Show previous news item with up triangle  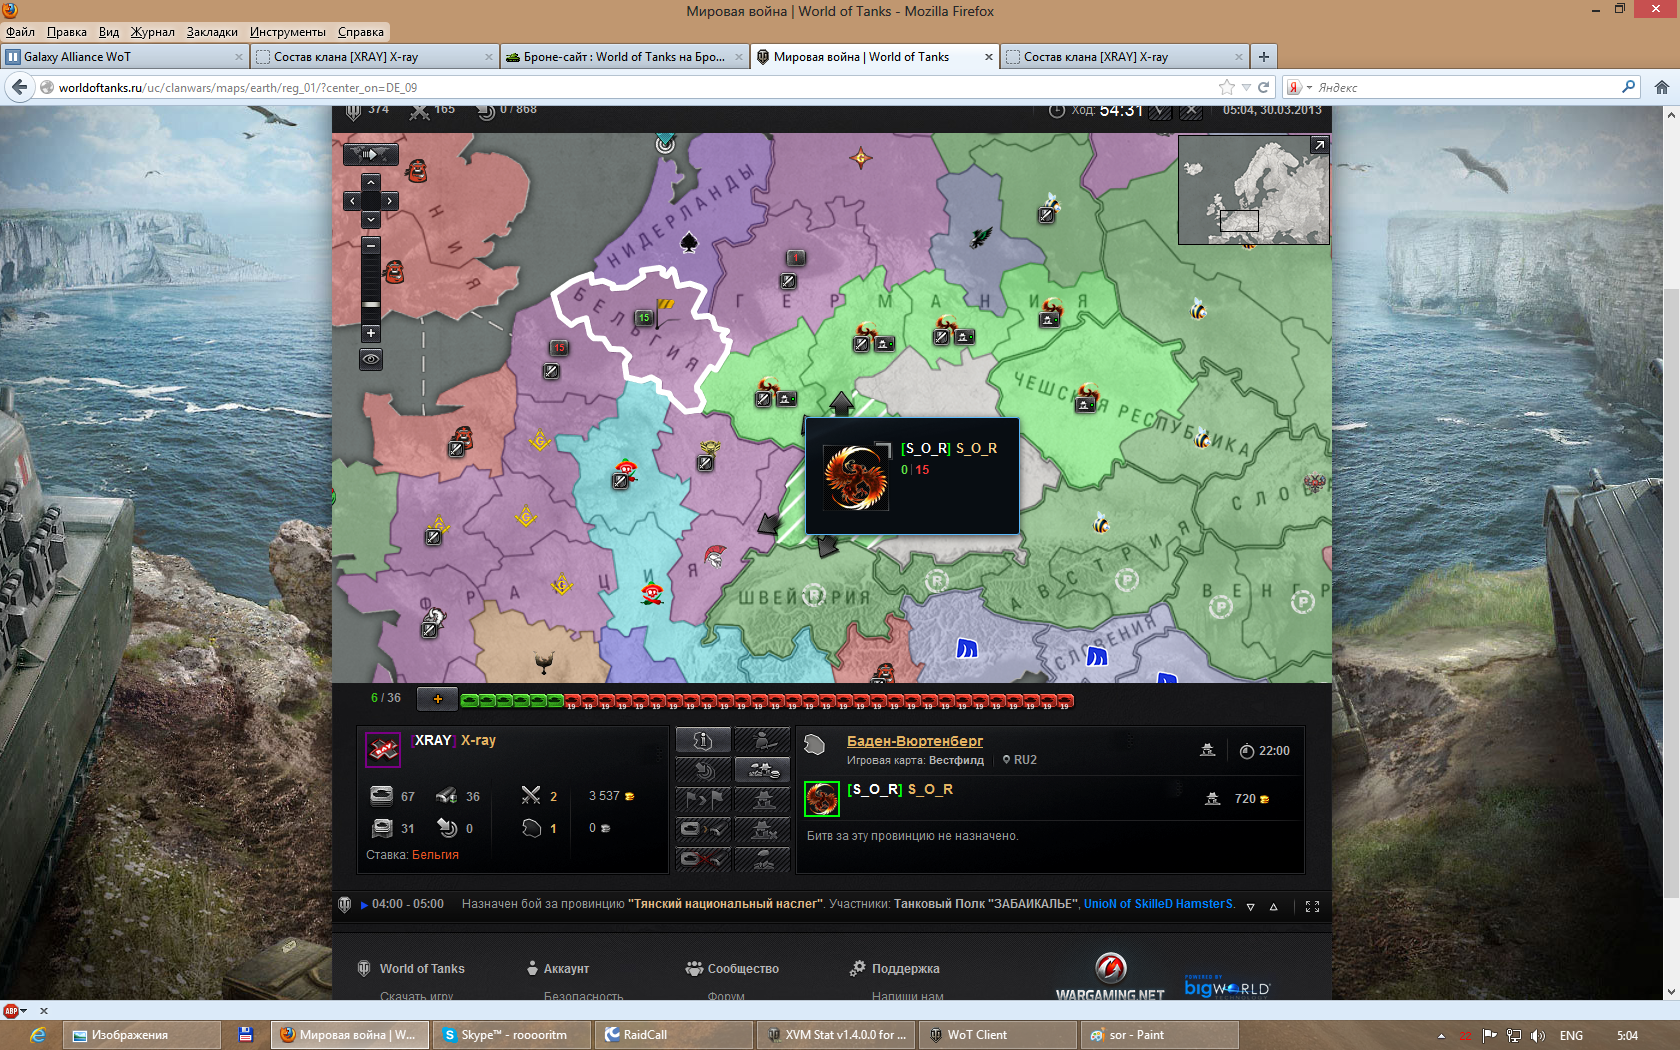[x=1274, y=907]
